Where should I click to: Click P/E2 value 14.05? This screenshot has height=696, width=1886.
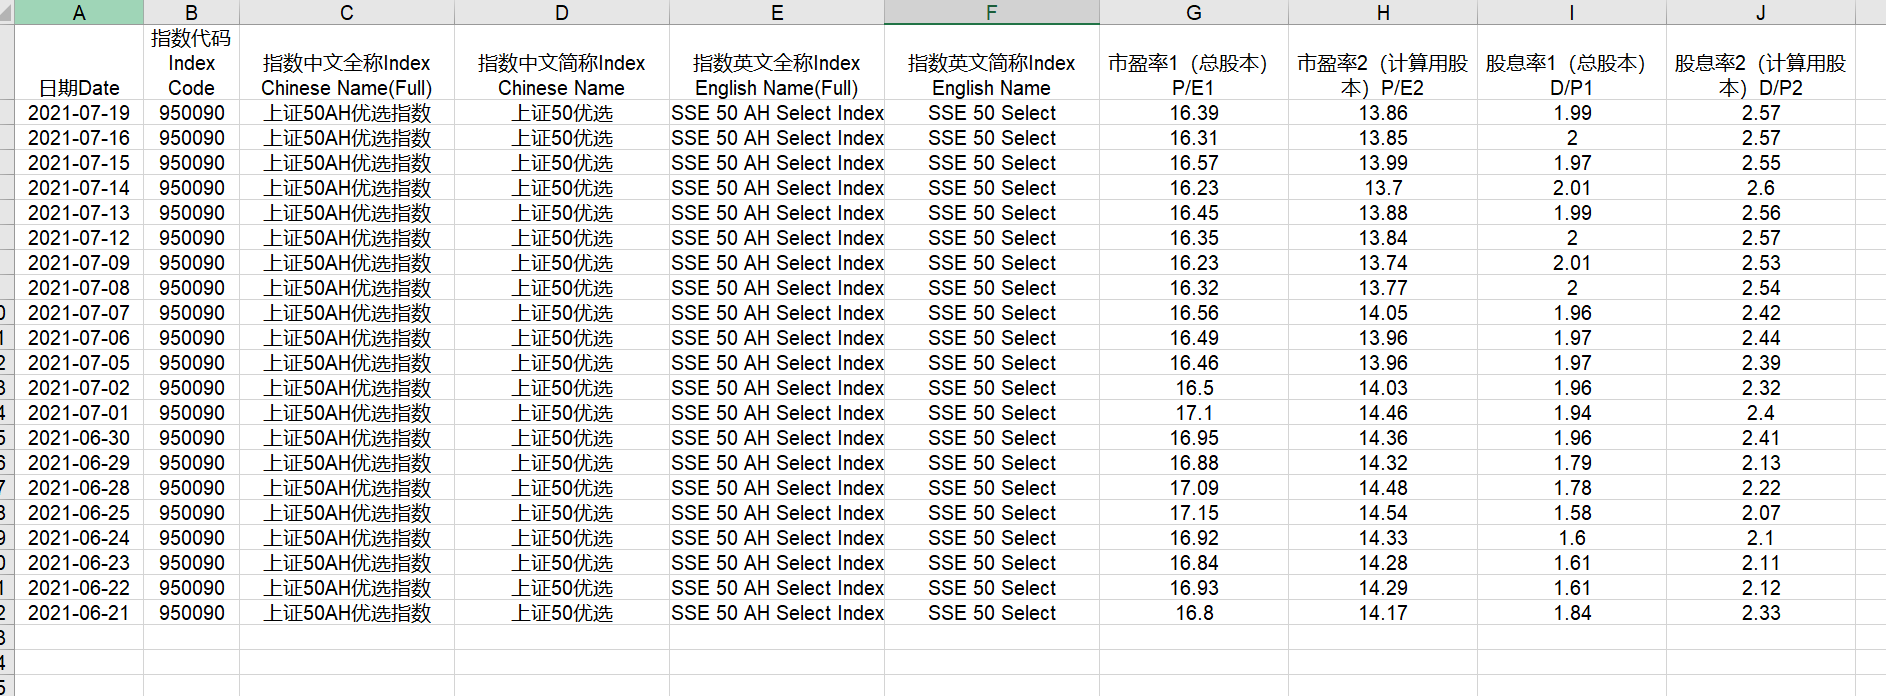1383,313
